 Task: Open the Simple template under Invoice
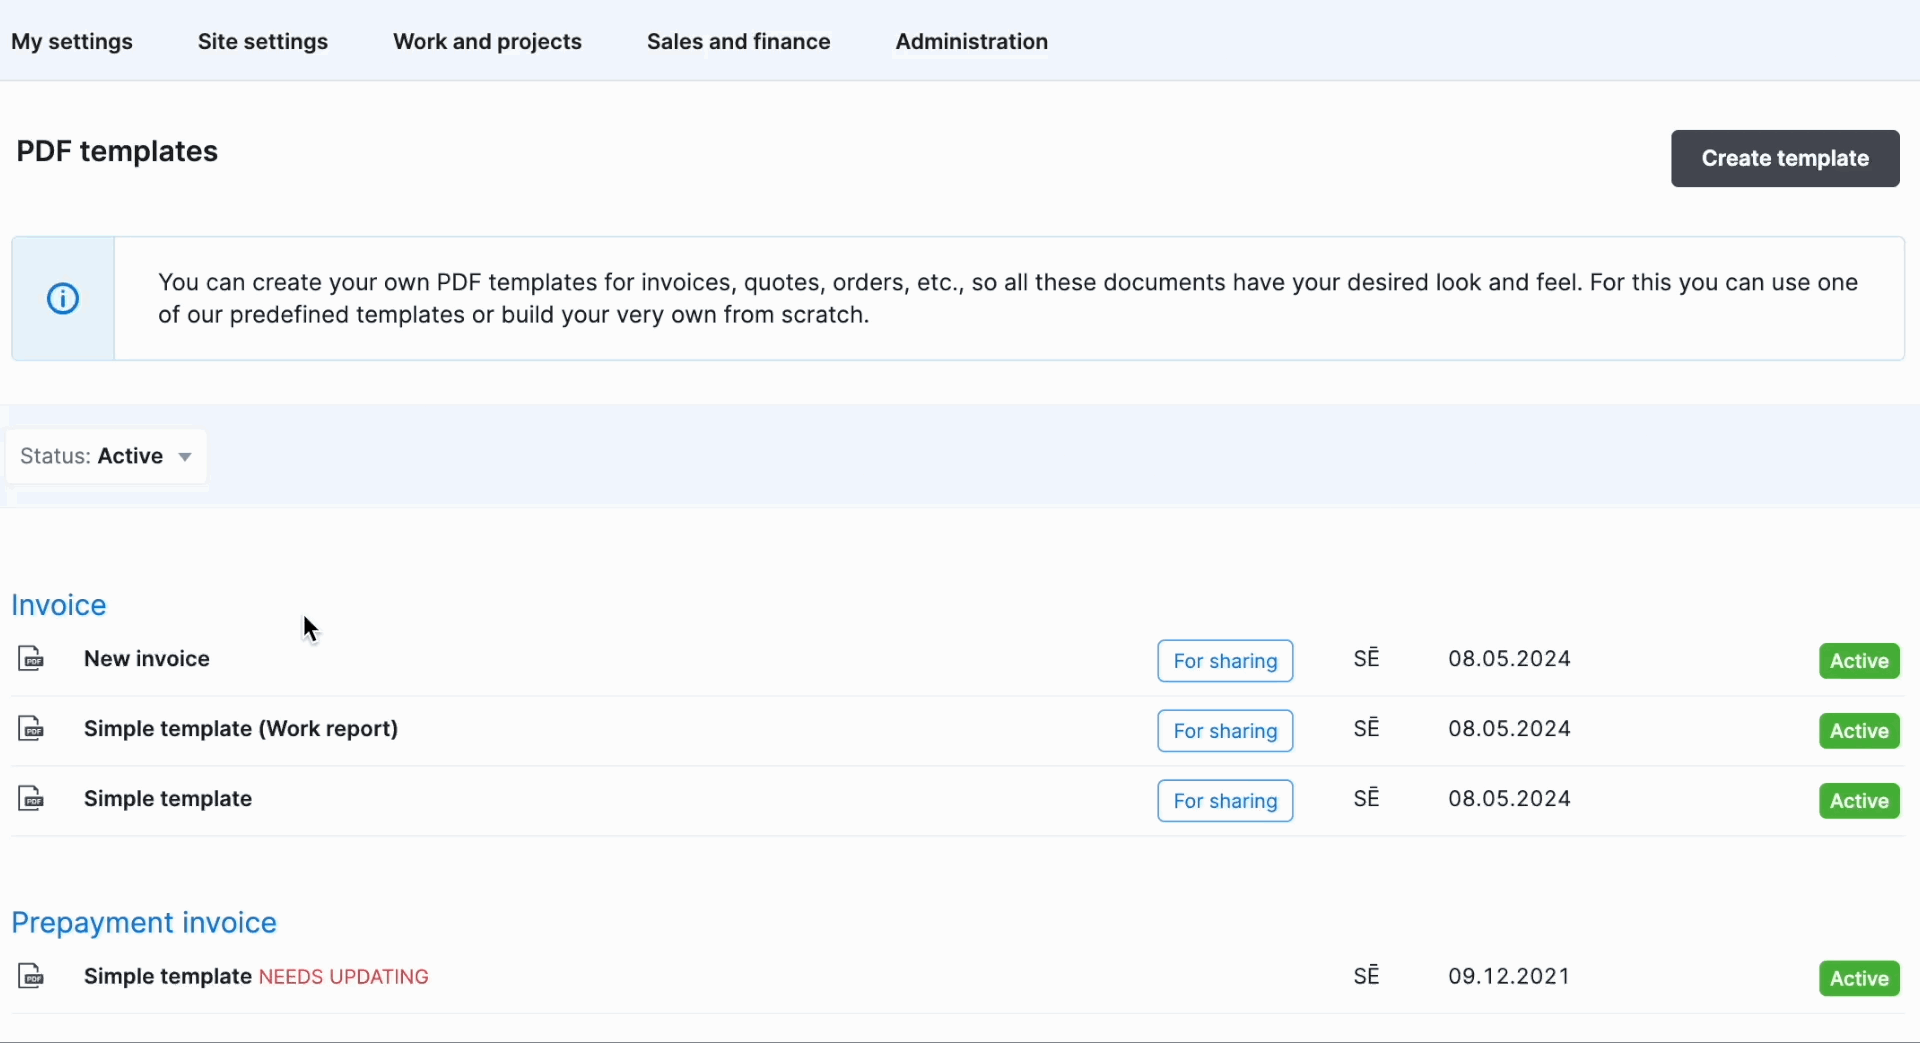[168, 799]
